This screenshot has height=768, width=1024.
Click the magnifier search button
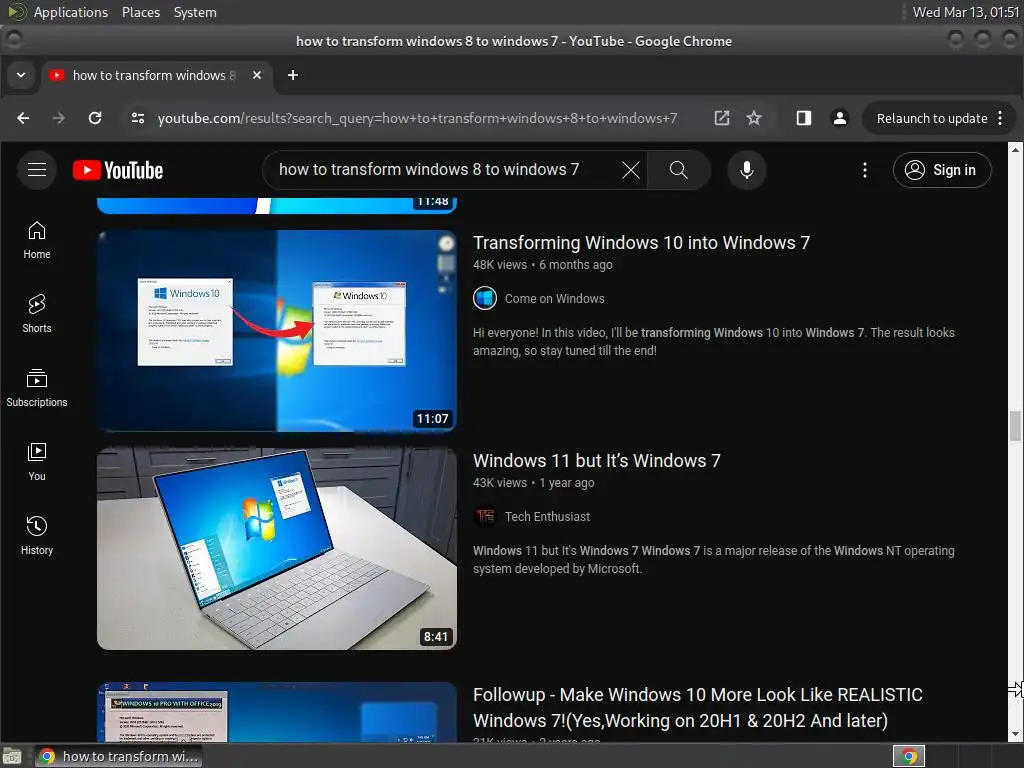point(679,170)
